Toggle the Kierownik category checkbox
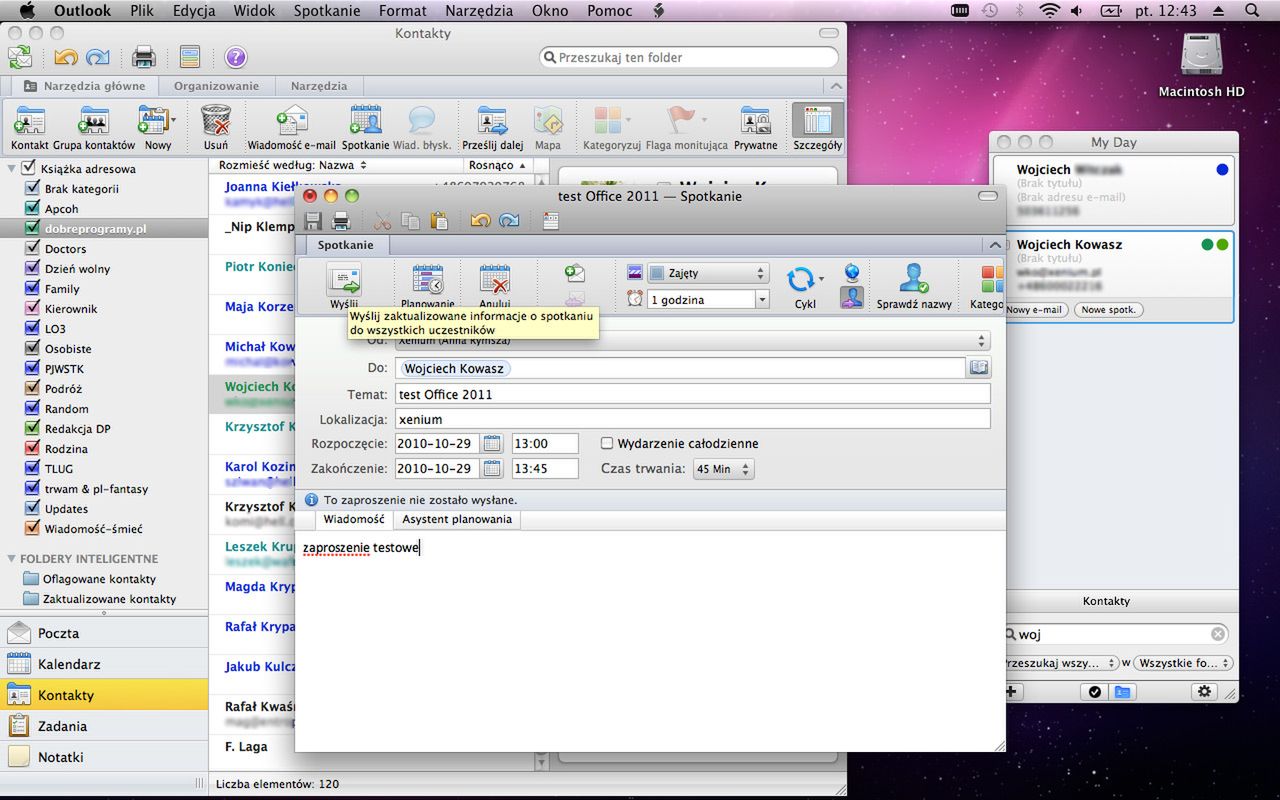Viewport: 1280px width, 800px height. pyautogui.click(x=34, y=308)
